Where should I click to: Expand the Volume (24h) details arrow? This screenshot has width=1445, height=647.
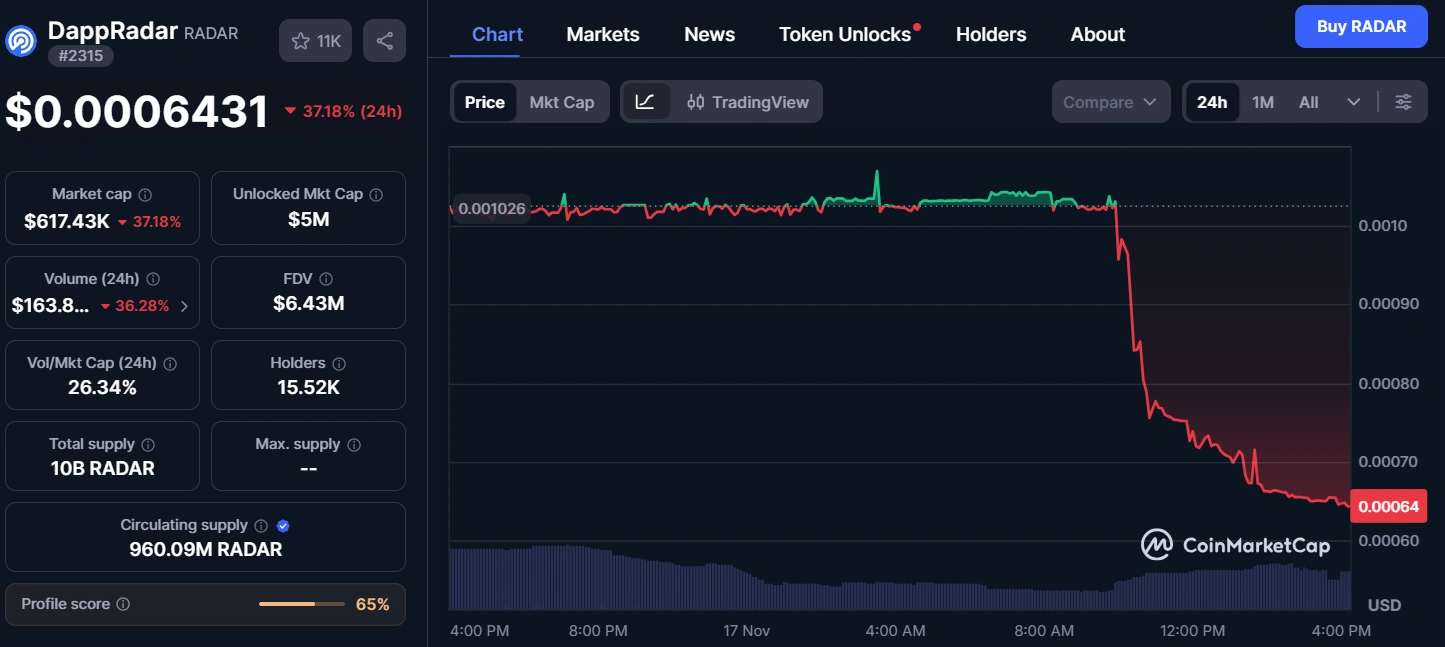tap(186, 306)
